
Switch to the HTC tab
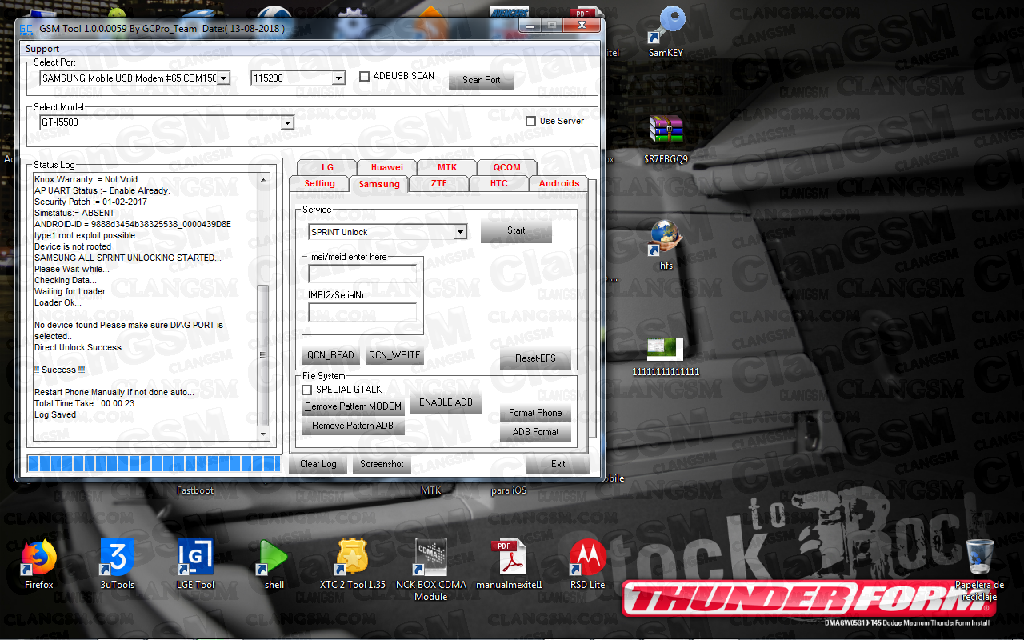499,184
